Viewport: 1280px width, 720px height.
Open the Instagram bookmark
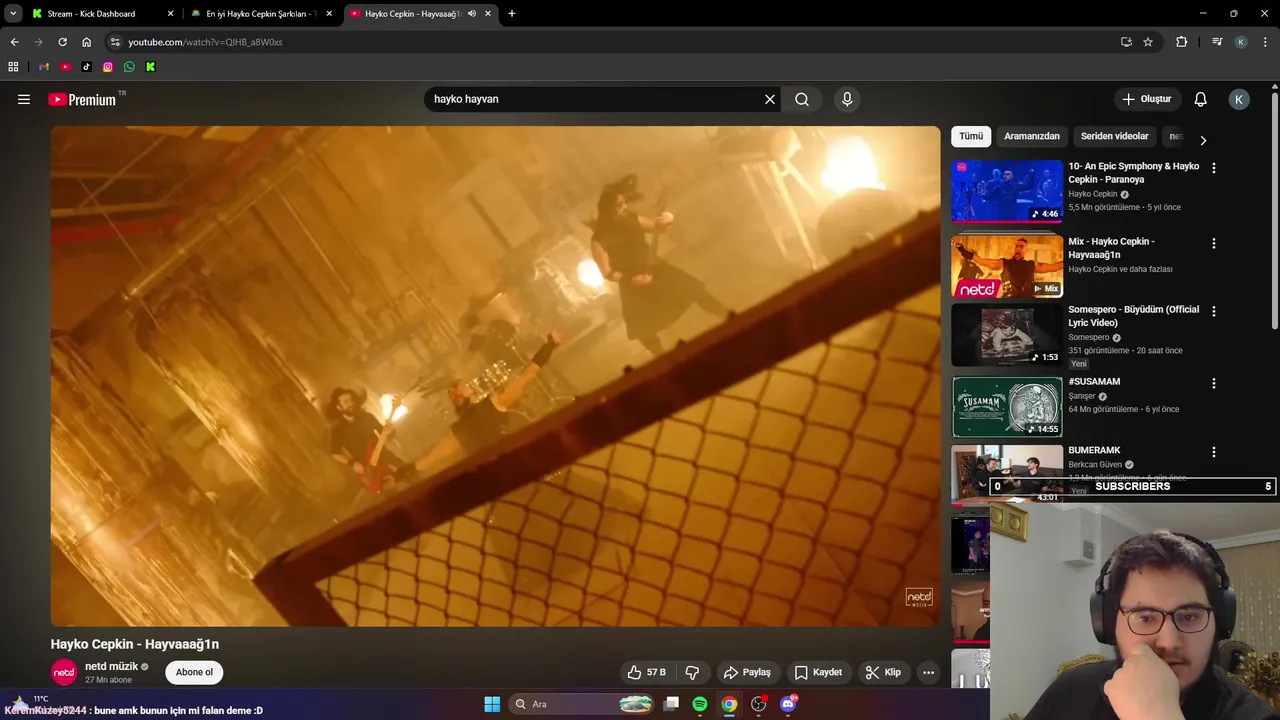pyautogui.click(x=108, y=67)
